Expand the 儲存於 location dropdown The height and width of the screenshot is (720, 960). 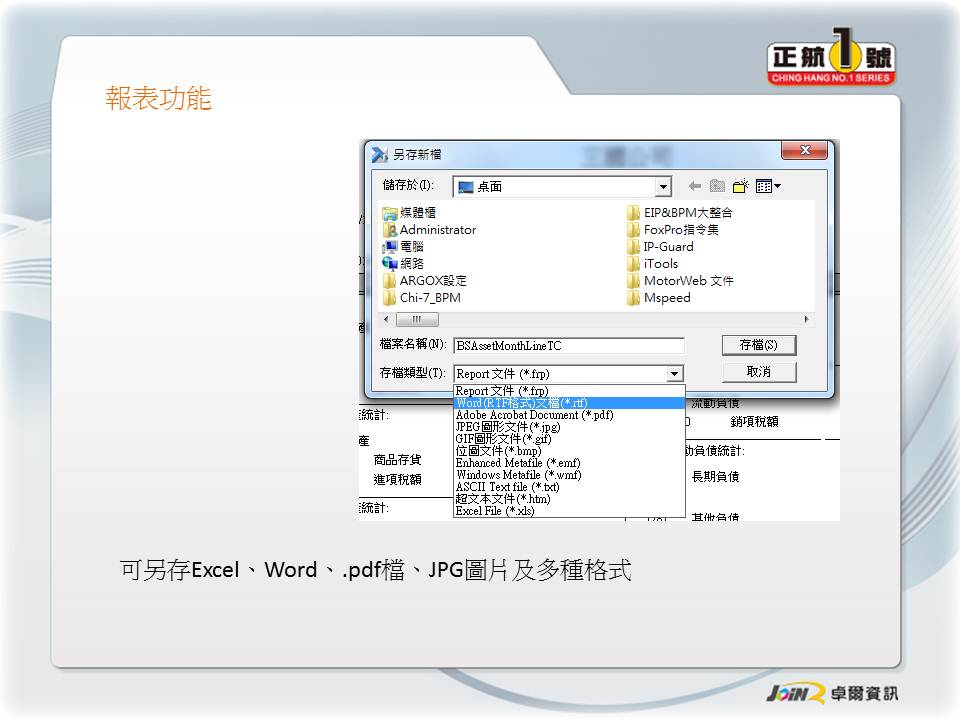click(x=663, y=187)
